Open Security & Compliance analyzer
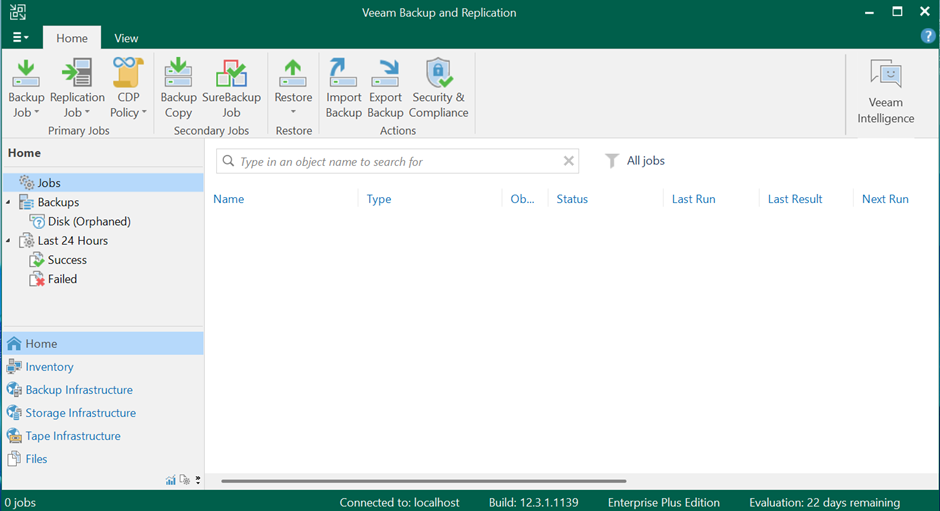 point(438,73)
